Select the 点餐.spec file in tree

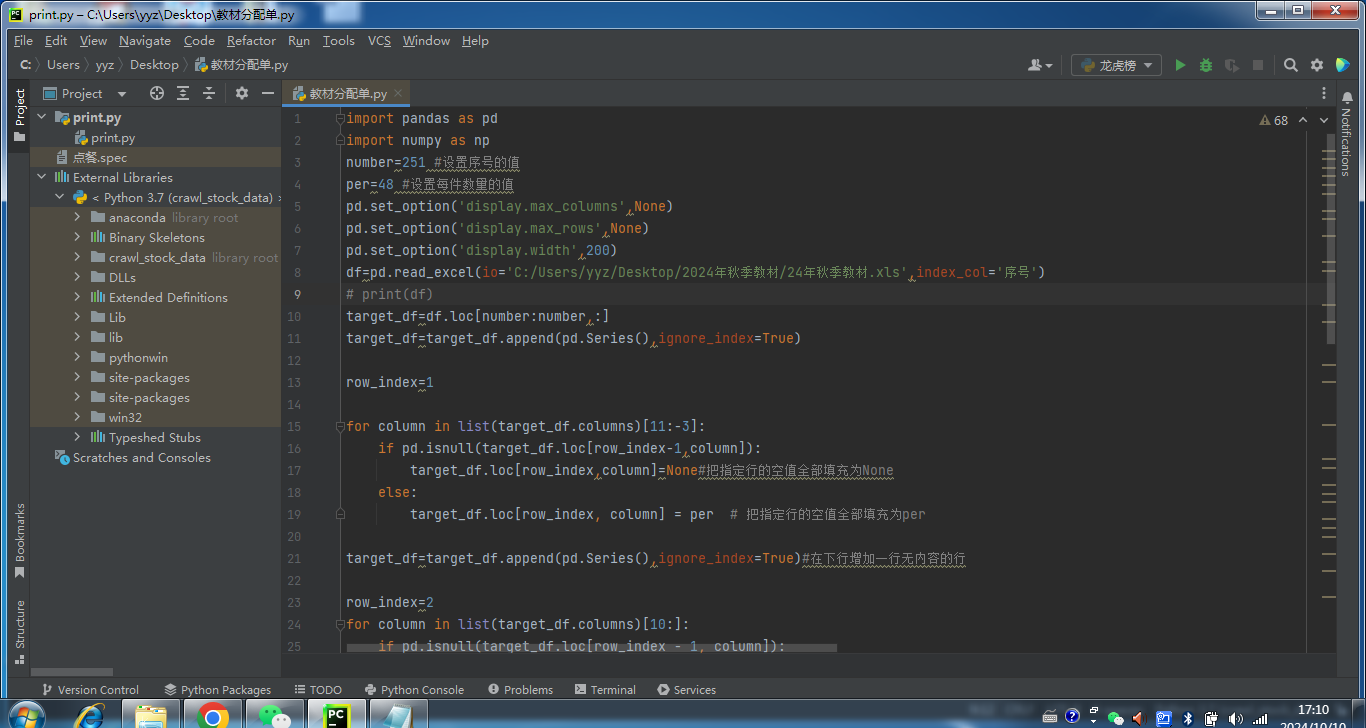pyautogui.click(x=155, y=158)
